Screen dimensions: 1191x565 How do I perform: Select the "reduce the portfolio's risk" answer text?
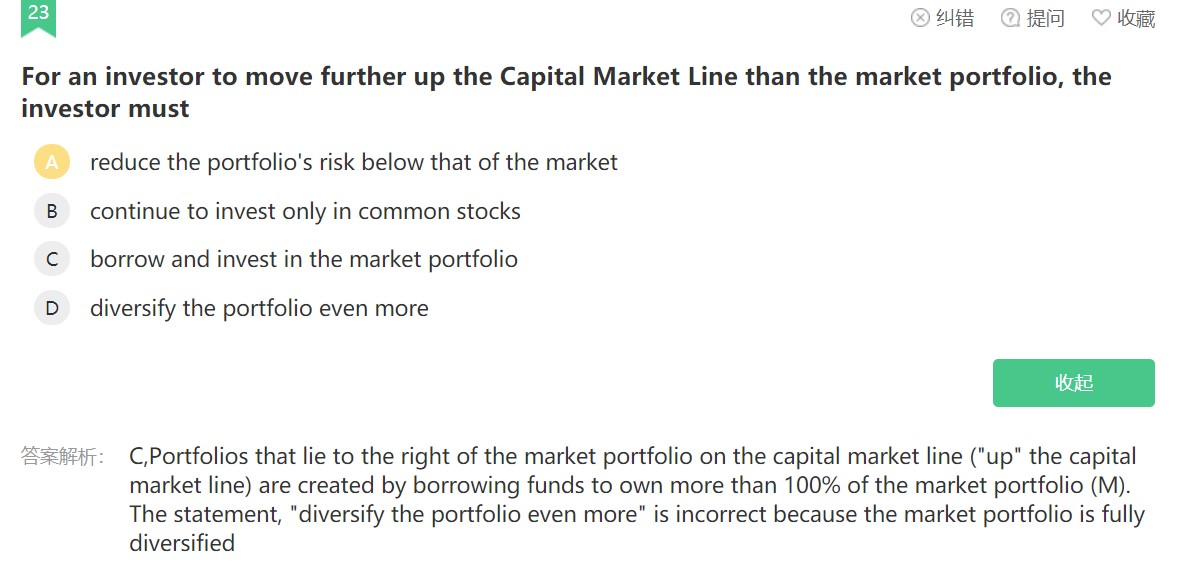click(354, 162)
